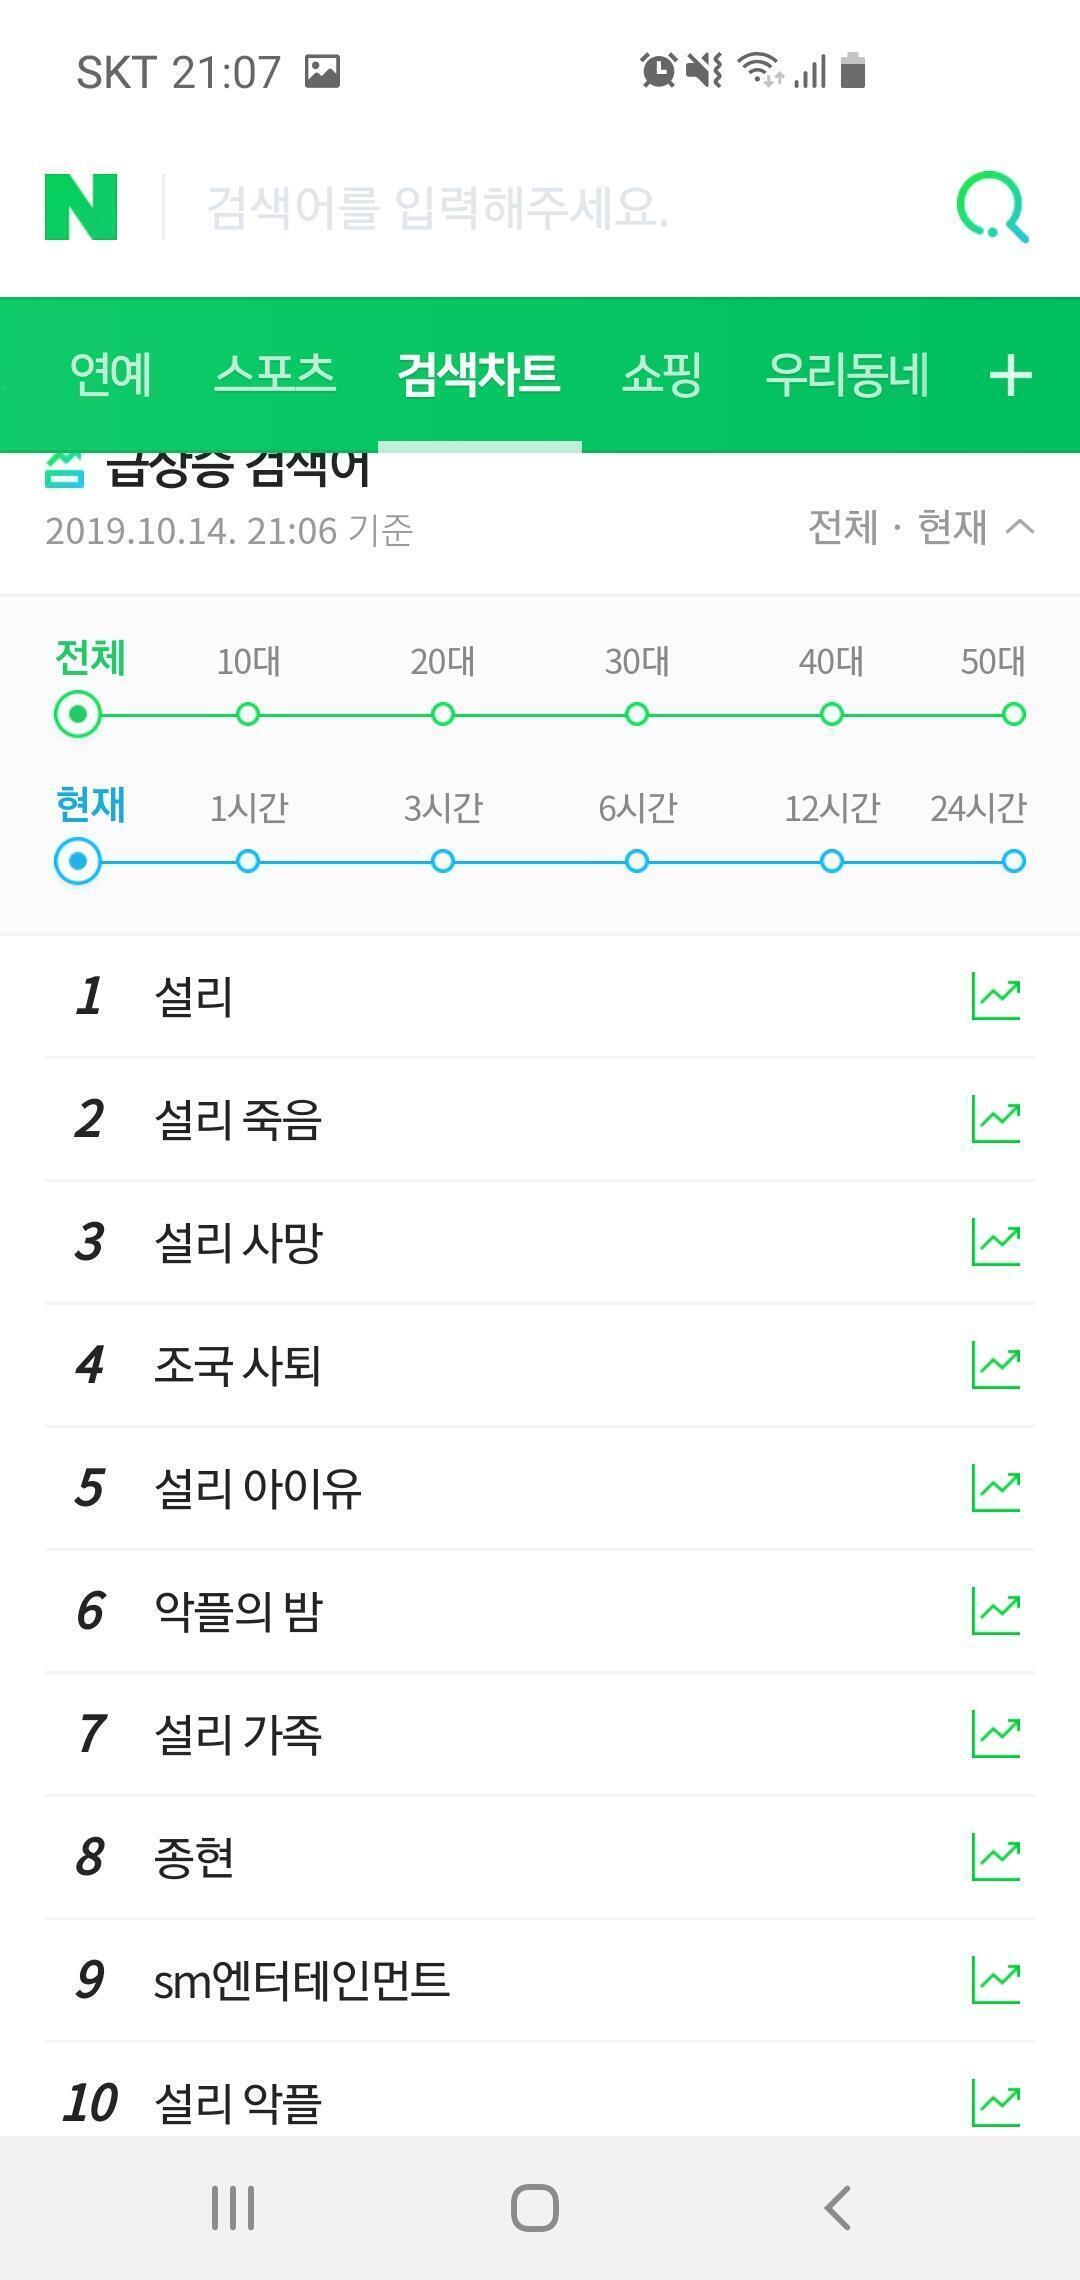The image size is (1080, 2280).
Task: Open trend graph icon for sm엔터테인먼트
Action: coord(996,1980)
